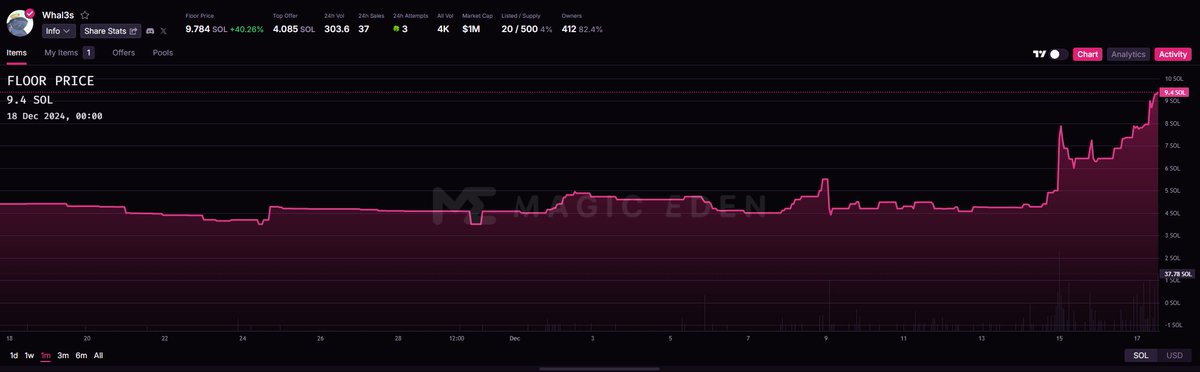
Task: Select the 6m time range
Action: 81,355
